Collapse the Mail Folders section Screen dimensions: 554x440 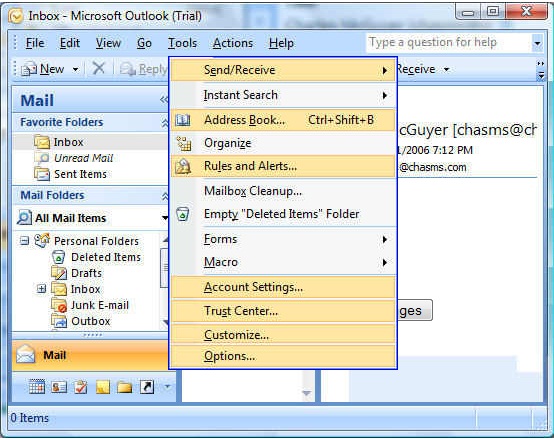[165, 196]
